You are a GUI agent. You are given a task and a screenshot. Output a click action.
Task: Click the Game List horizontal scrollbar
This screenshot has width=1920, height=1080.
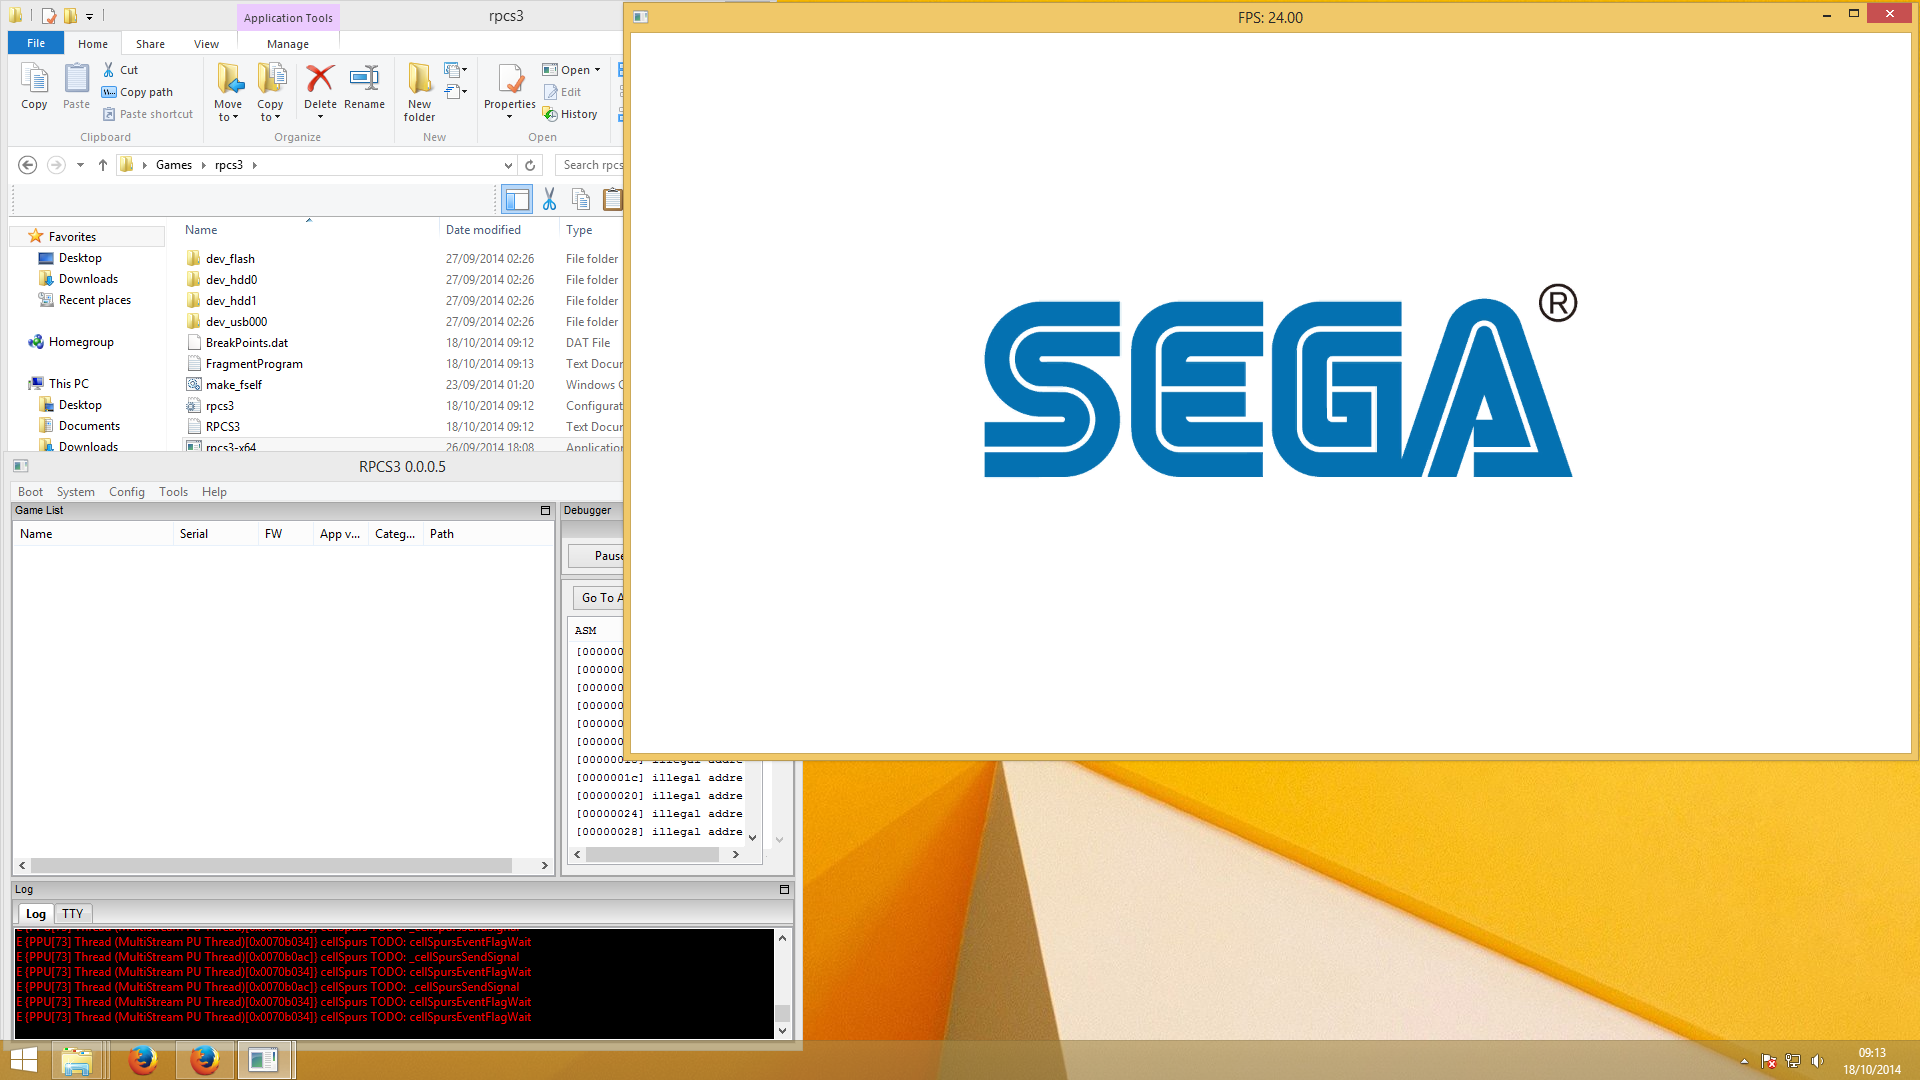coord(271,865)
